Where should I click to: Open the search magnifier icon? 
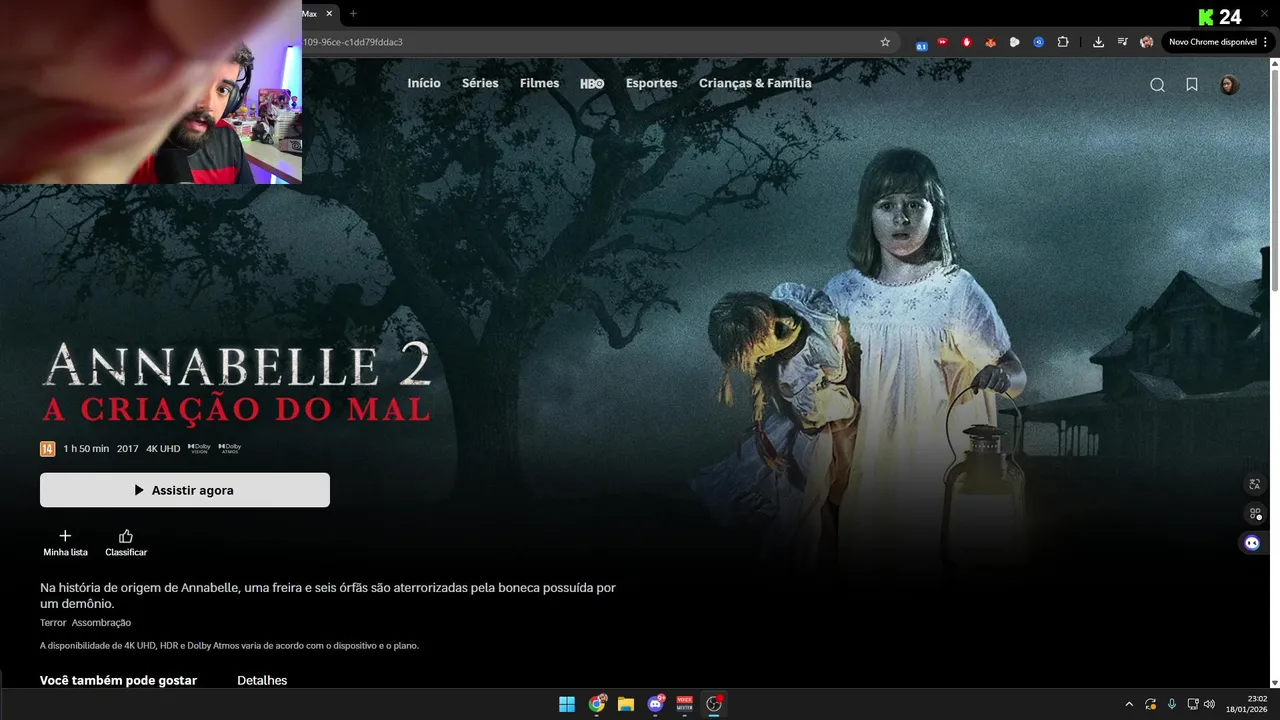1157,85
